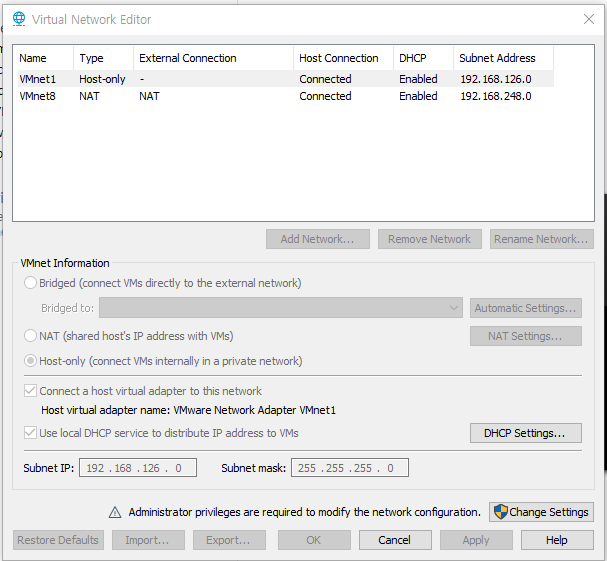Open NAT Settings

pos(526,336)
